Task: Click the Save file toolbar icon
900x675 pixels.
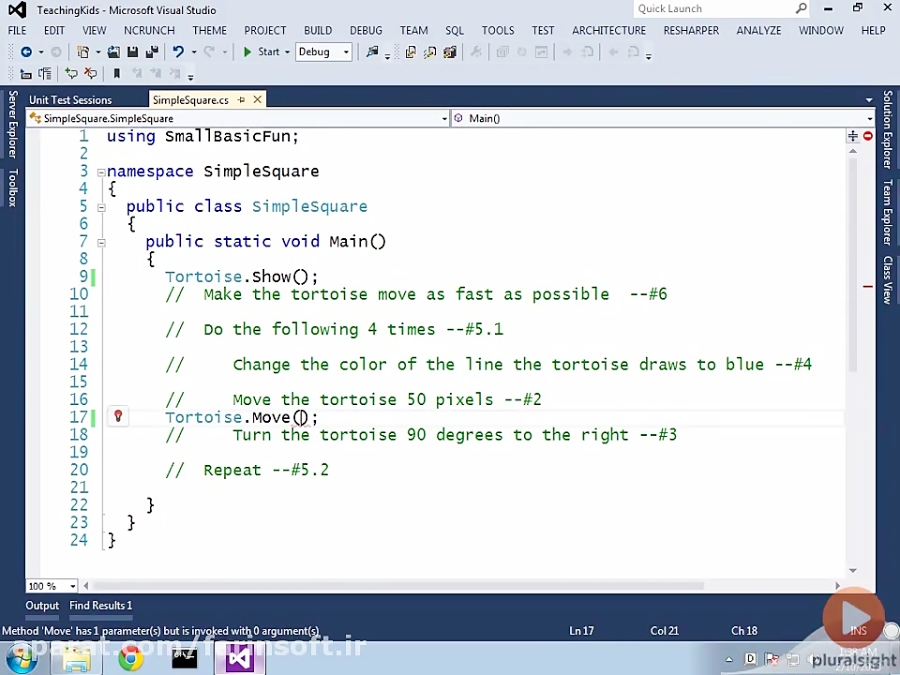Action: 132,52
